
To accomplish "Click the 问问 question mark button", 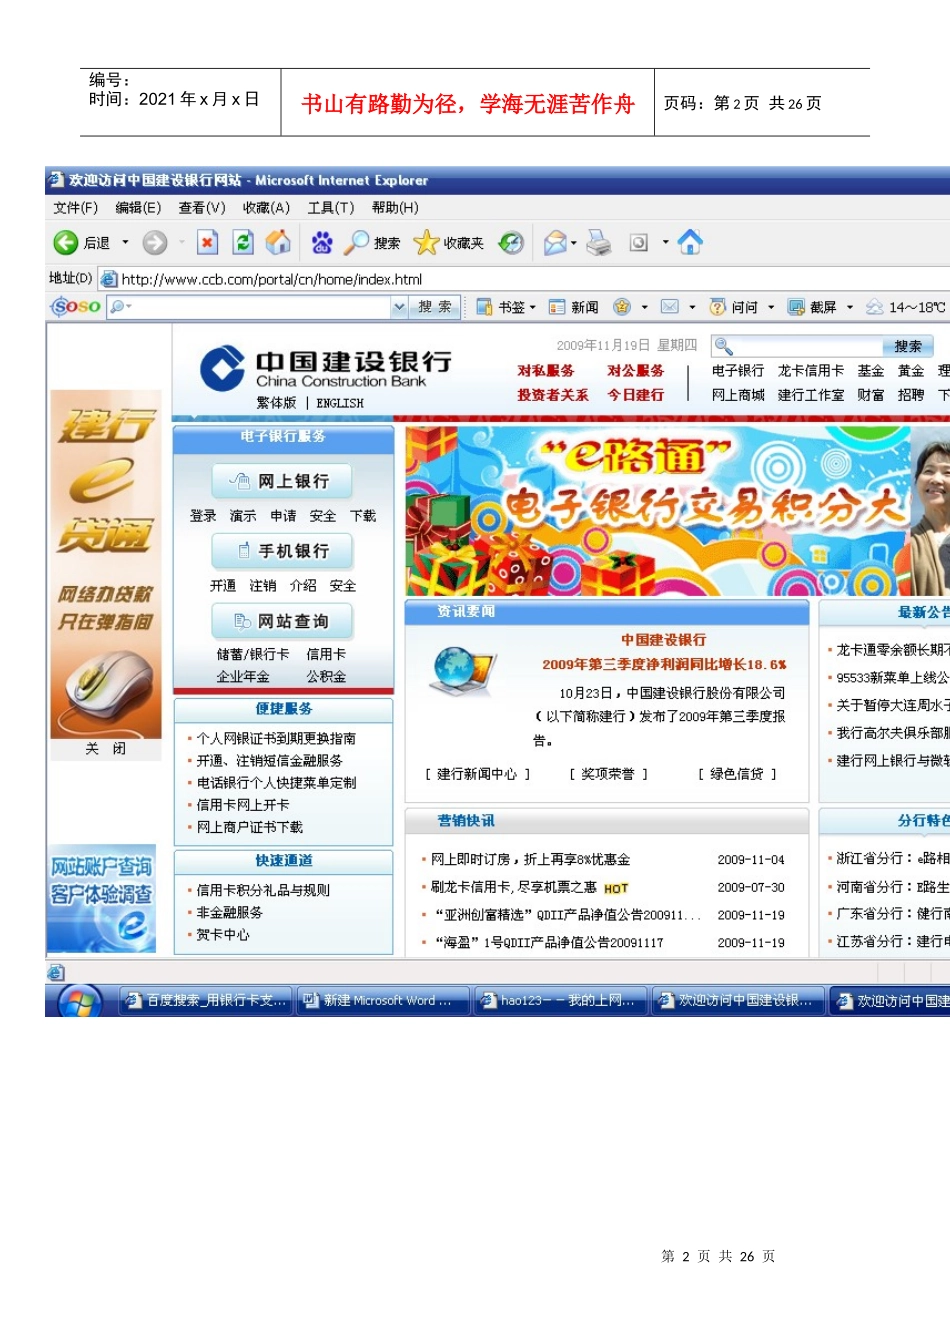I will click(734, 307).
